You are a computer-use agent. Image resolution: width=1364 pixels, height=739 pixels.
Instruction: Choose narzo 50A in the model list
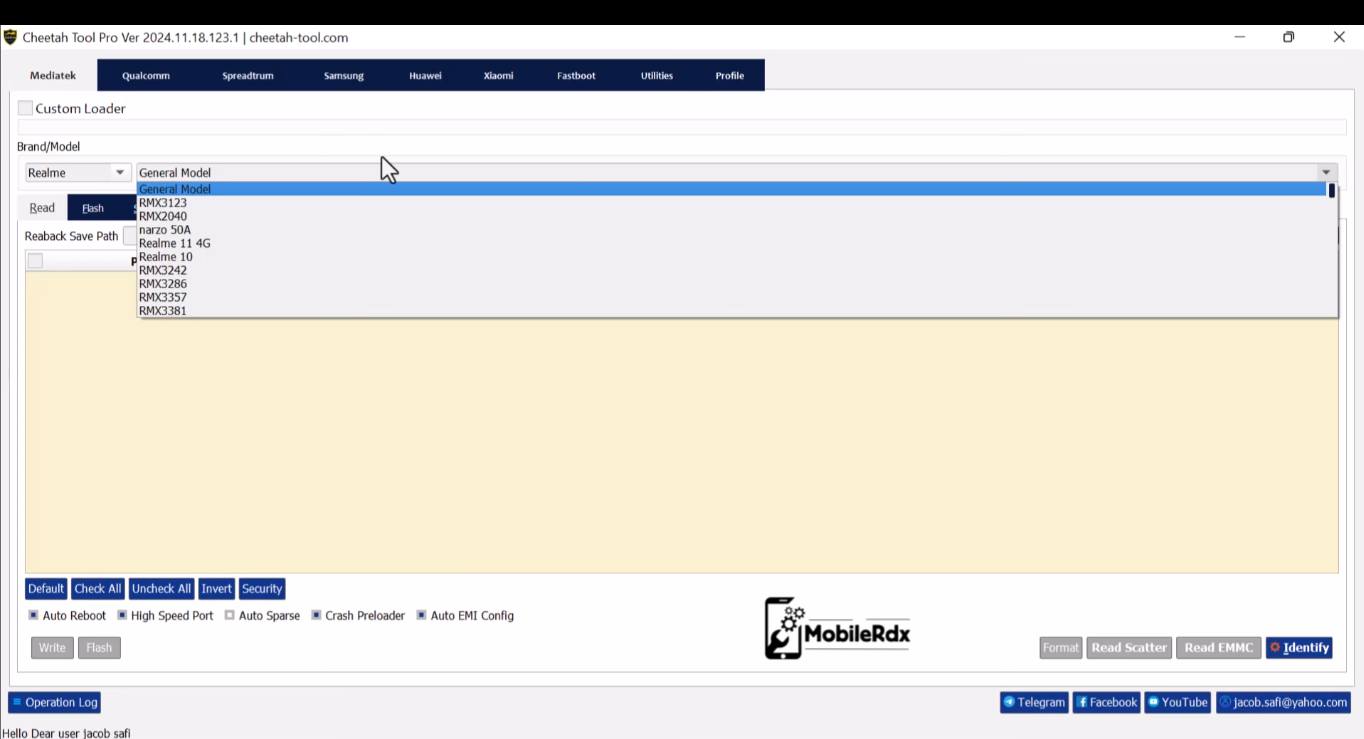(x=731, y=230)
